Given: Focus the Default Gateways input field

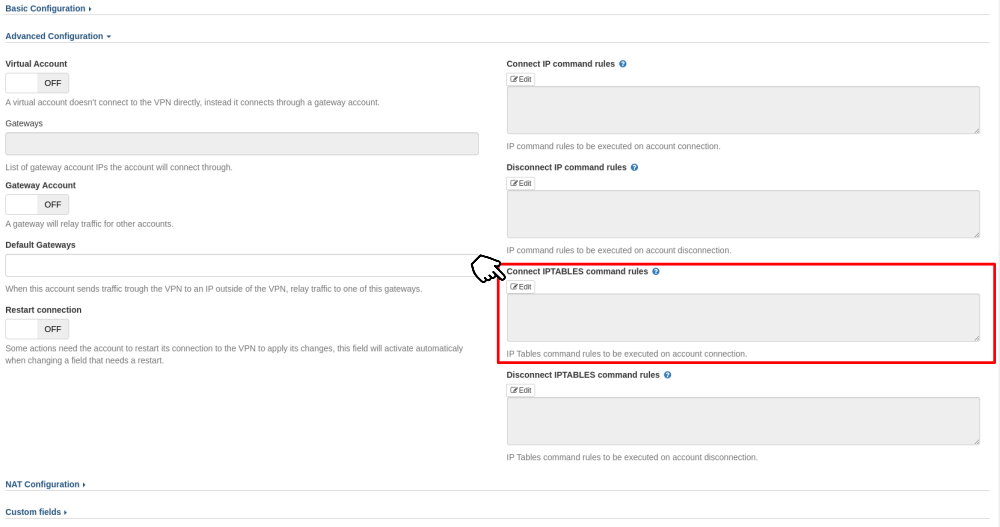Looking at the screenshot, I should [240, 265].
